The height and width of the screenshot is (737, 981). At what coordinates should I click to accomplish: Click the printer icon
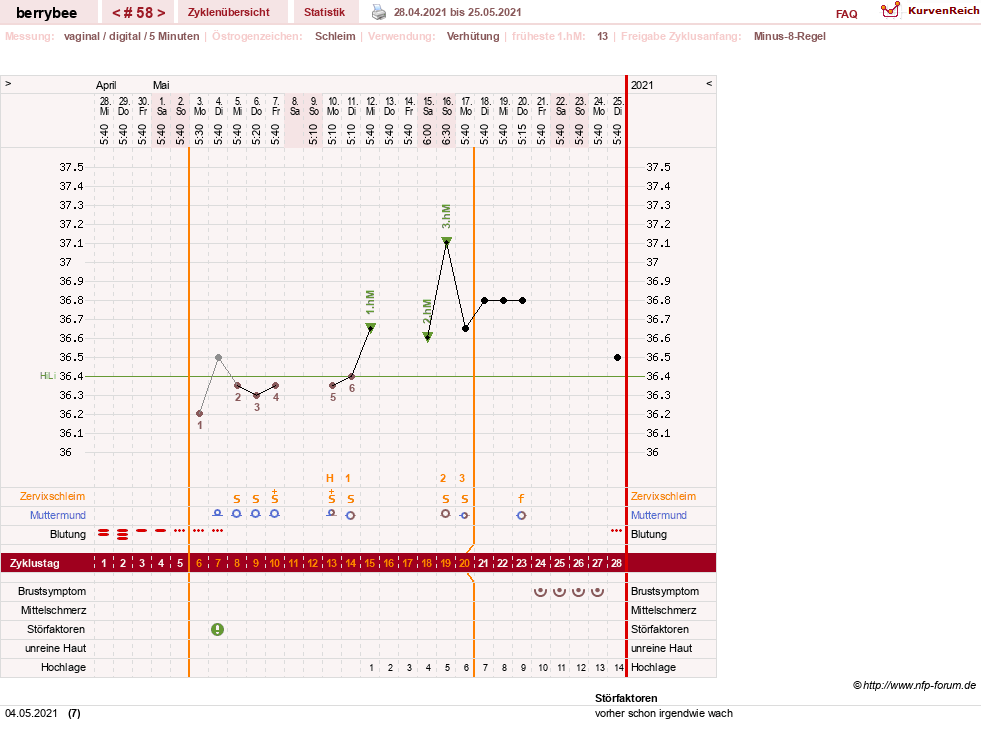pos(379,12)
